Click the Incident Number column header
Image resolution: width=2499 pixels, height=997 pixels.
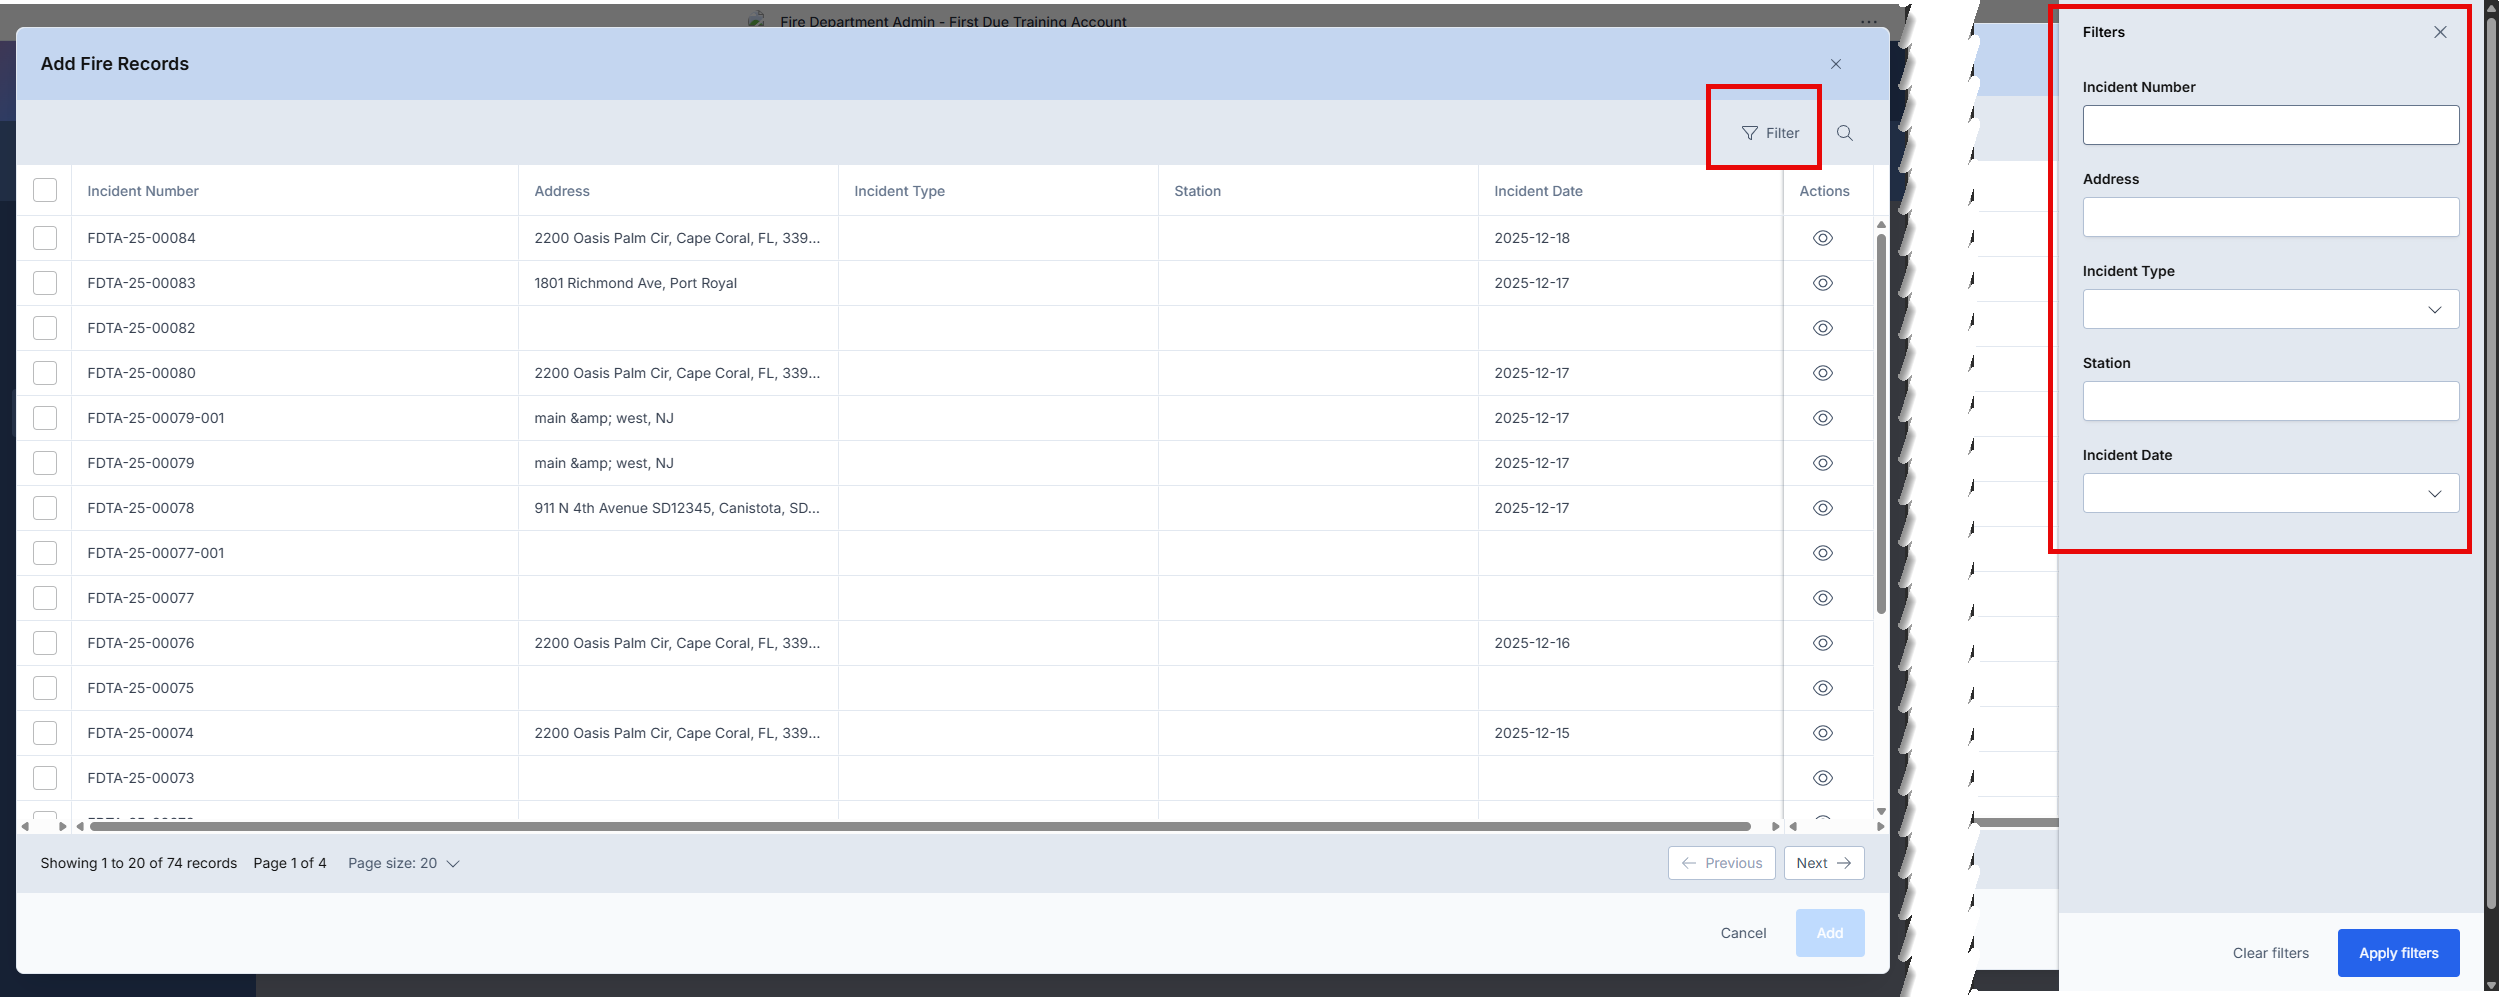[143, 191]
